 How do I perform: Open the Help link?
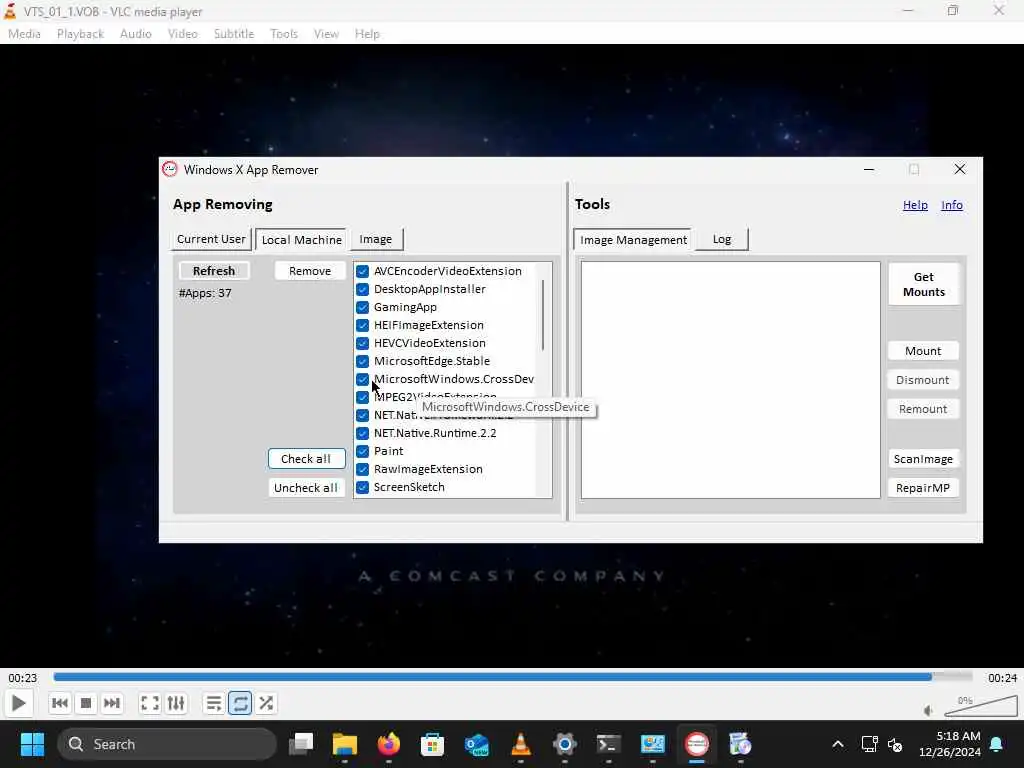point(915,205)
